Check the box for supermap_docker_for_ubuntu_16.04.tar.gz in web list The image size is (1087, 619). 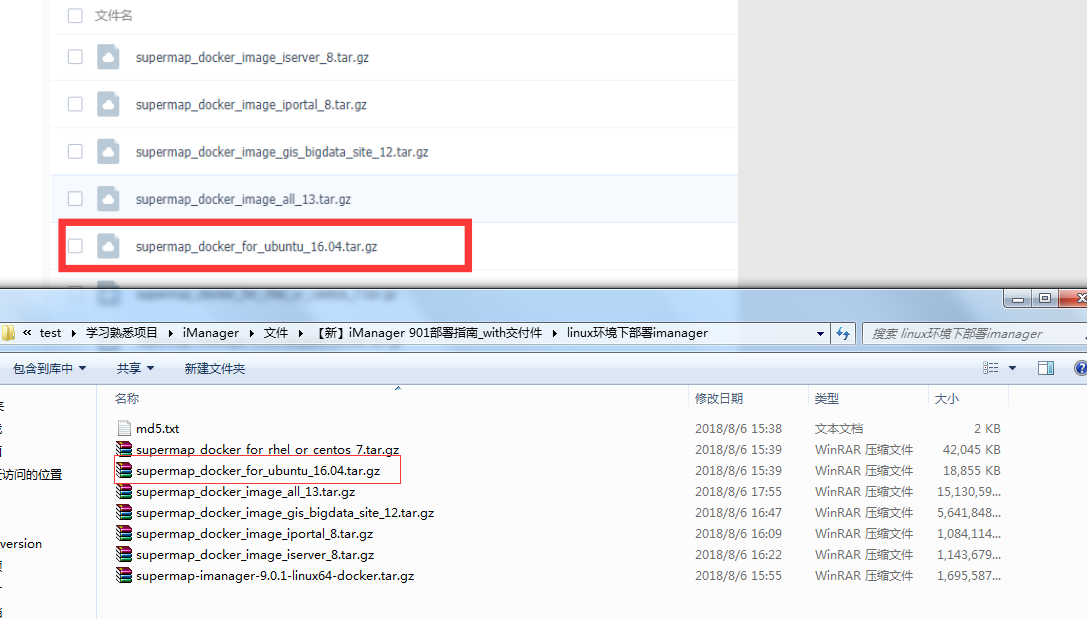pyautogui.click(x=75, y=245)
